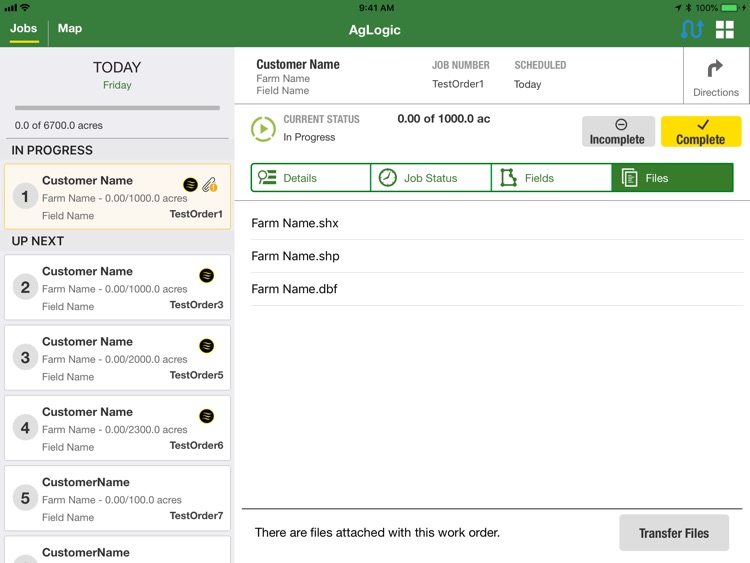Viewport: 750px width, 563px height.
Task: Click the product icon on TestOrder1 card
Action: point(190,184)
